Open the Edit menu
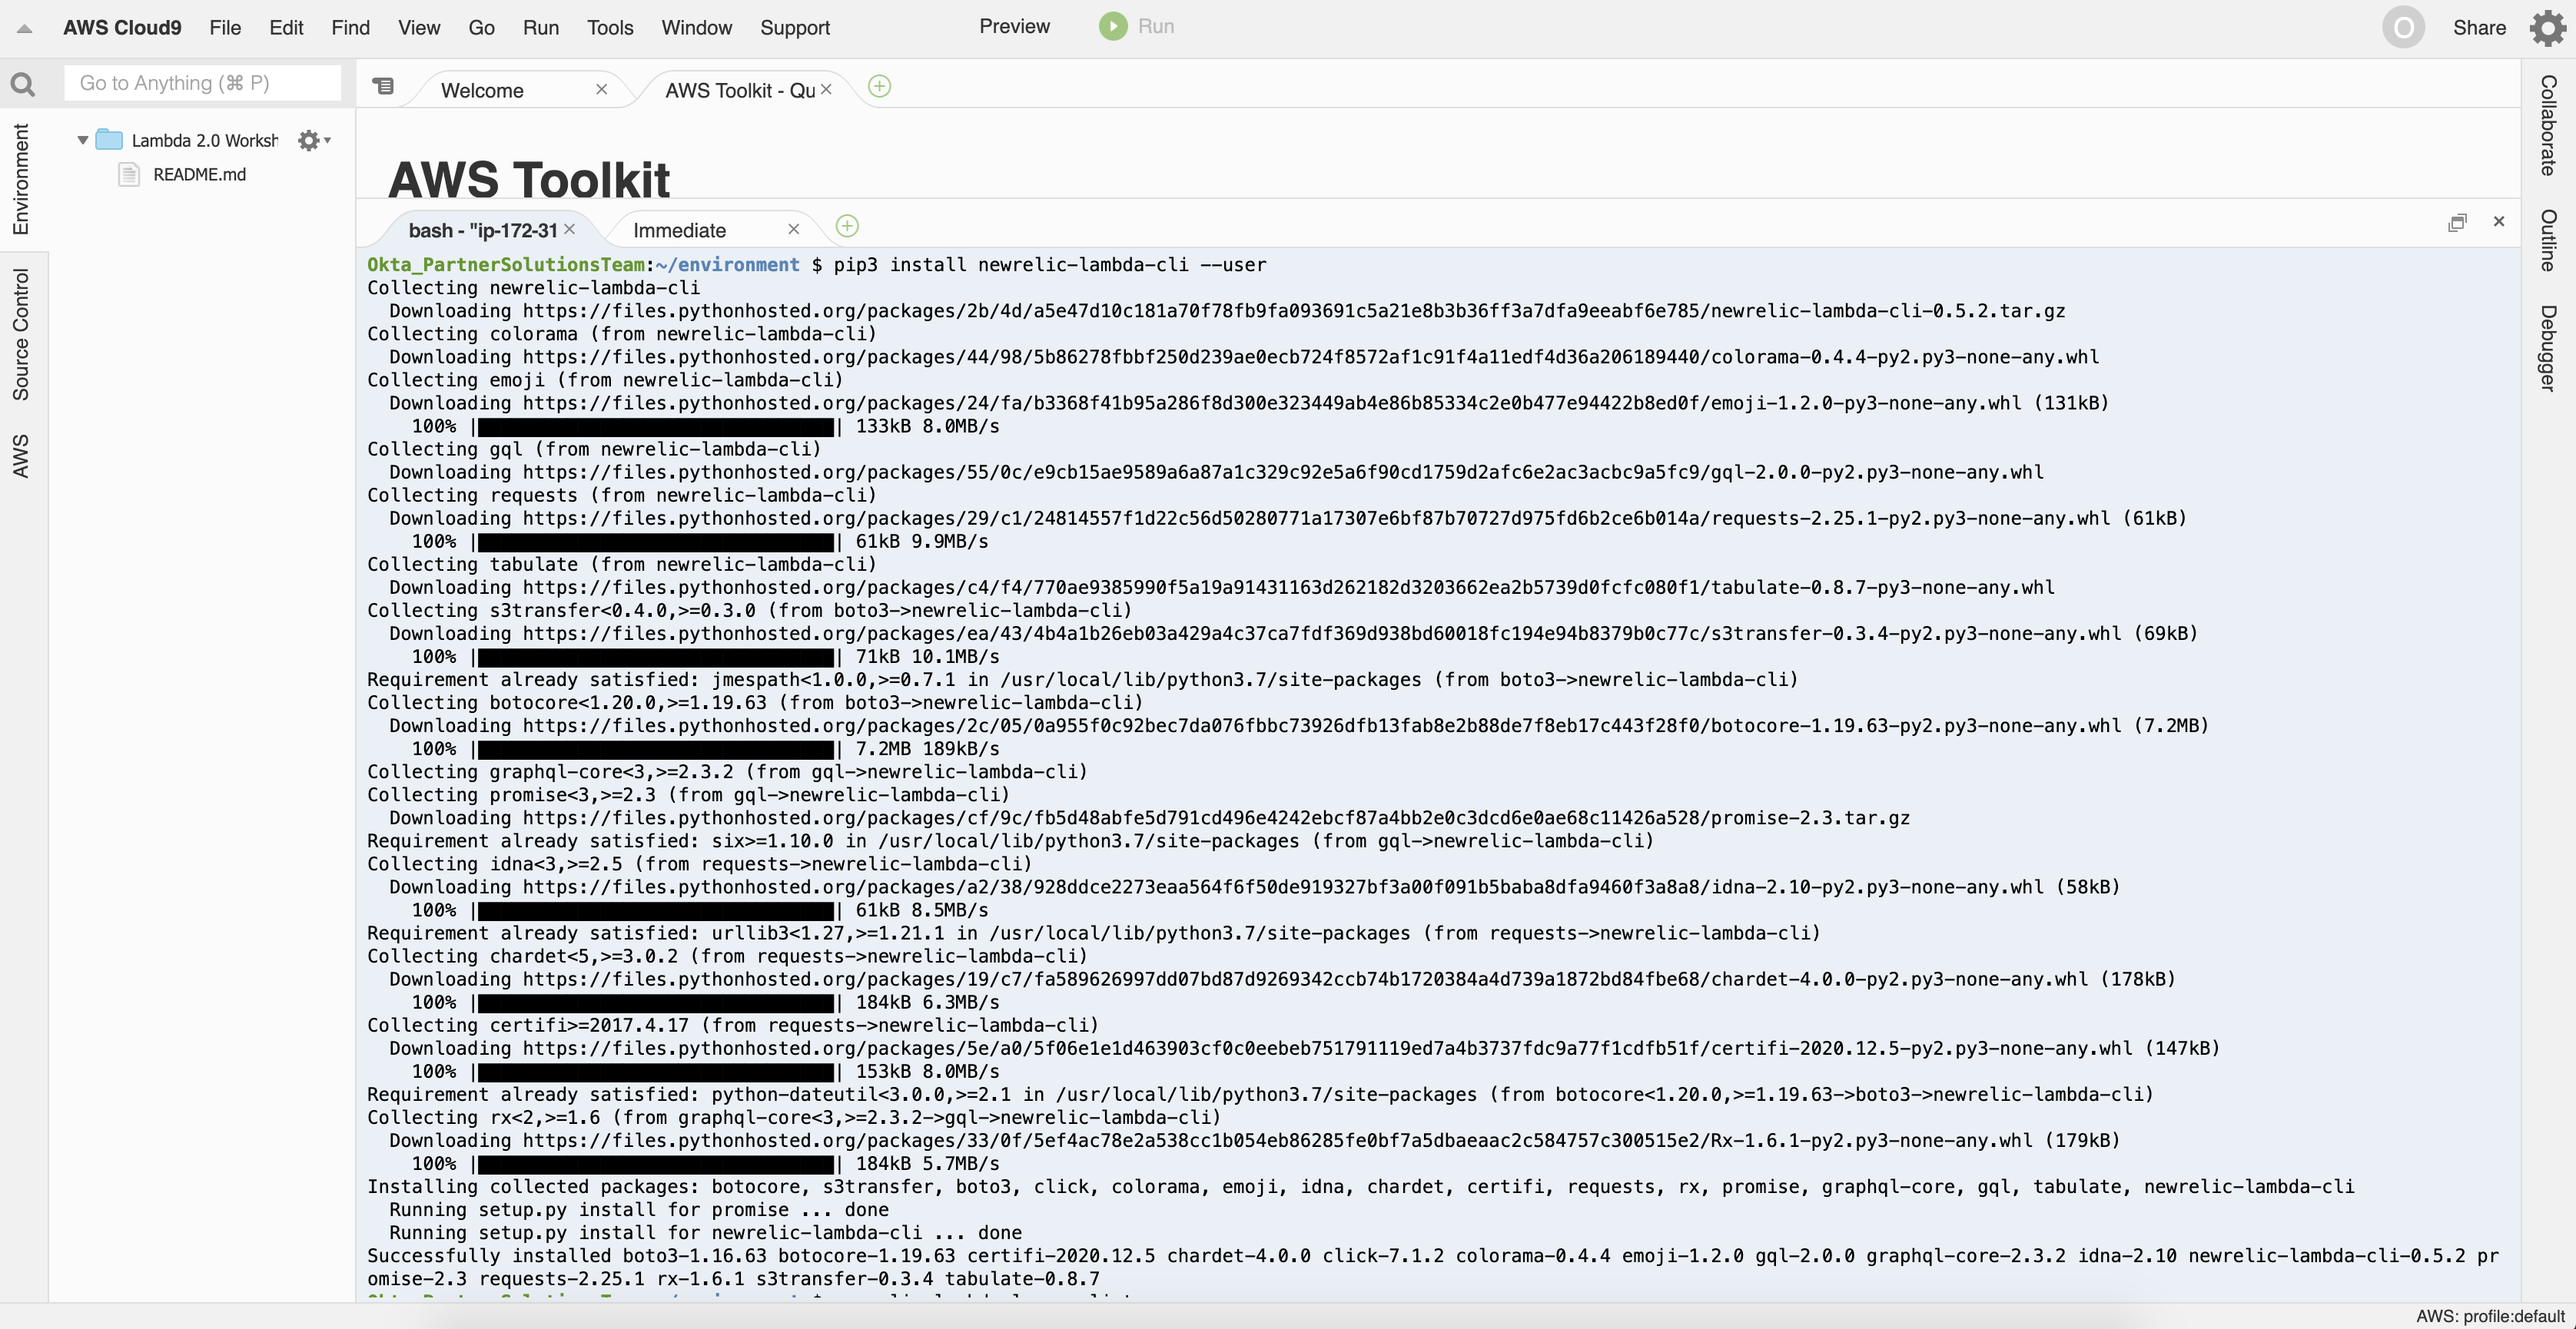 tap(286, 28)
